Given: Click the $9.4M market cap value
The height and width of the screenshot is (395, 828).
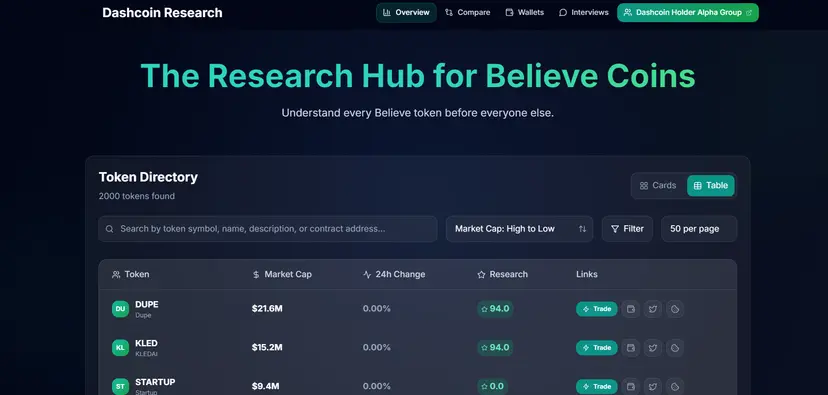Looking at the screenshot, I should (x=265, y=386).
